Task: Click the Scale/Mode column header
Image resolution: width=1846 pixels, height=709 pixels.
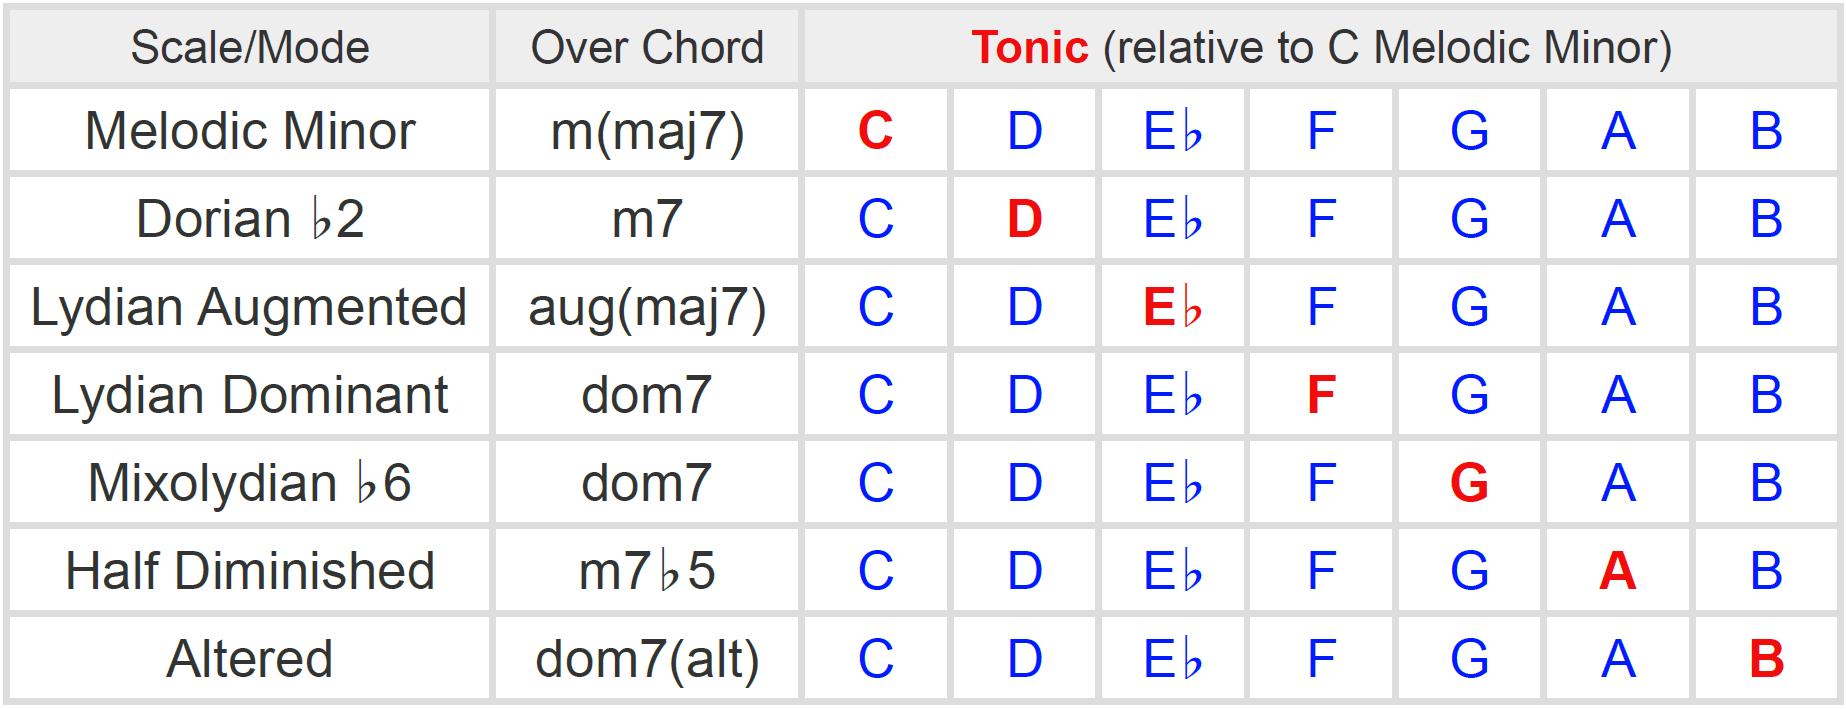Action: 250,47
